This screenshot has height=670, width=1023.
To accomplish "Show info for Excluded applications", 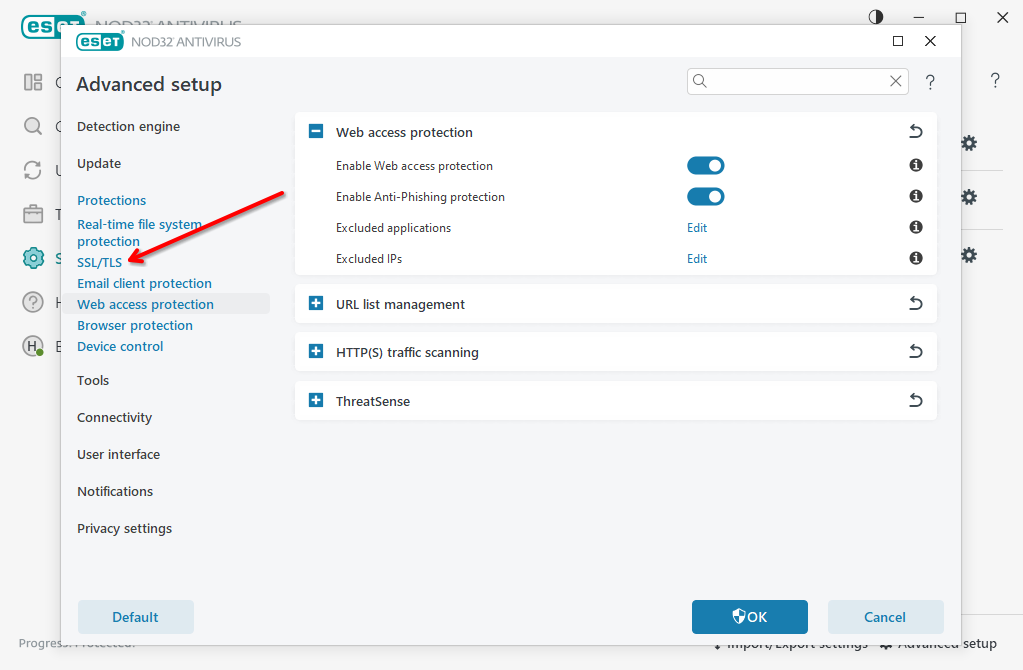I will (x=916, y=227).
